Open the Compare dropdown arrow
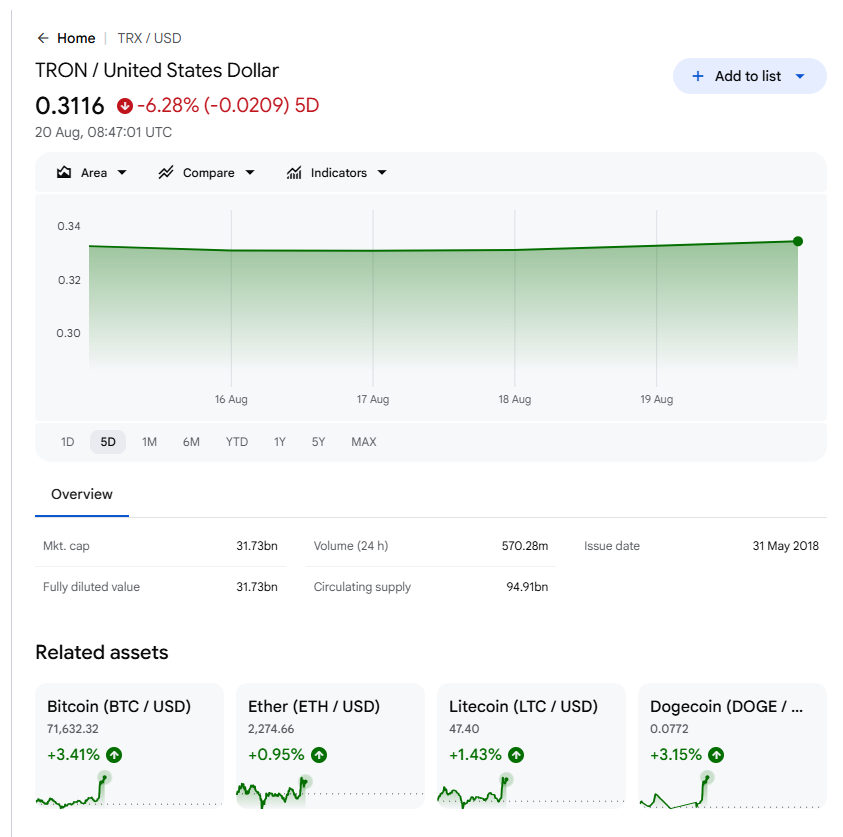Screen dimensions: 843x837 click(250, 173)
